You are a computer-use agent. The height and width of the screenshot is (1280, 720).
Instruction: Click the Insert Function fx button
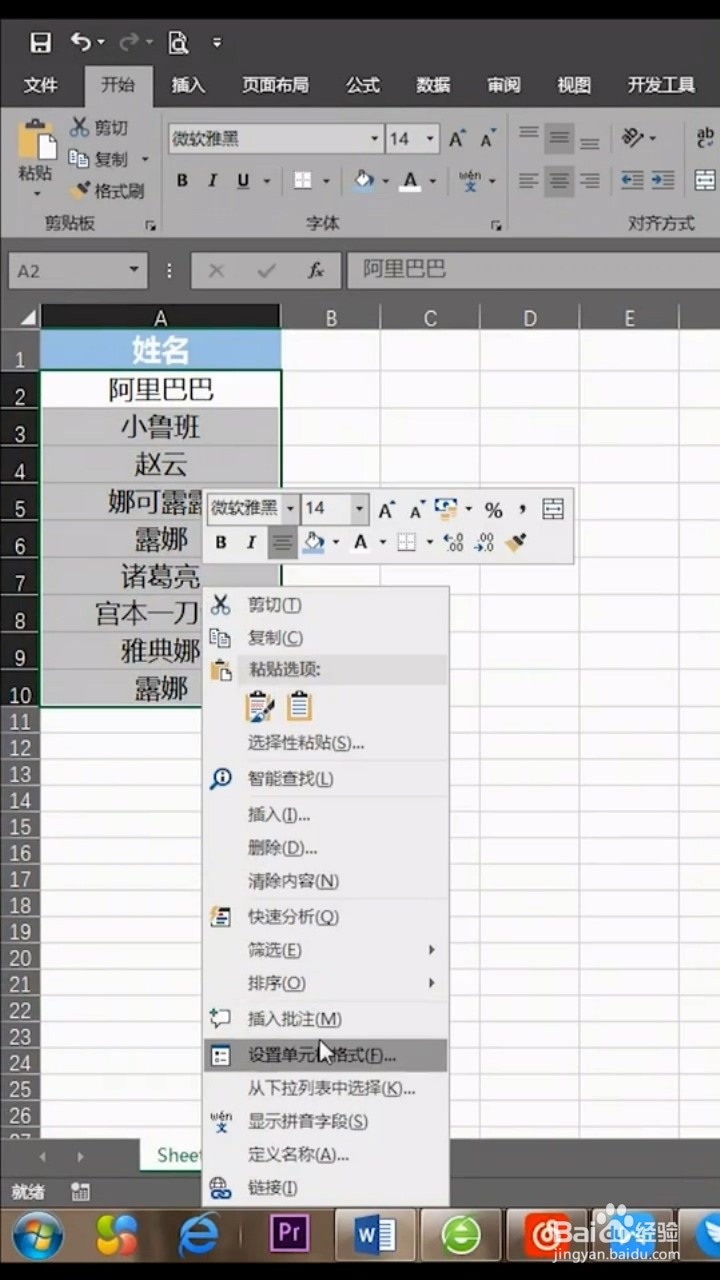[316, 271]
